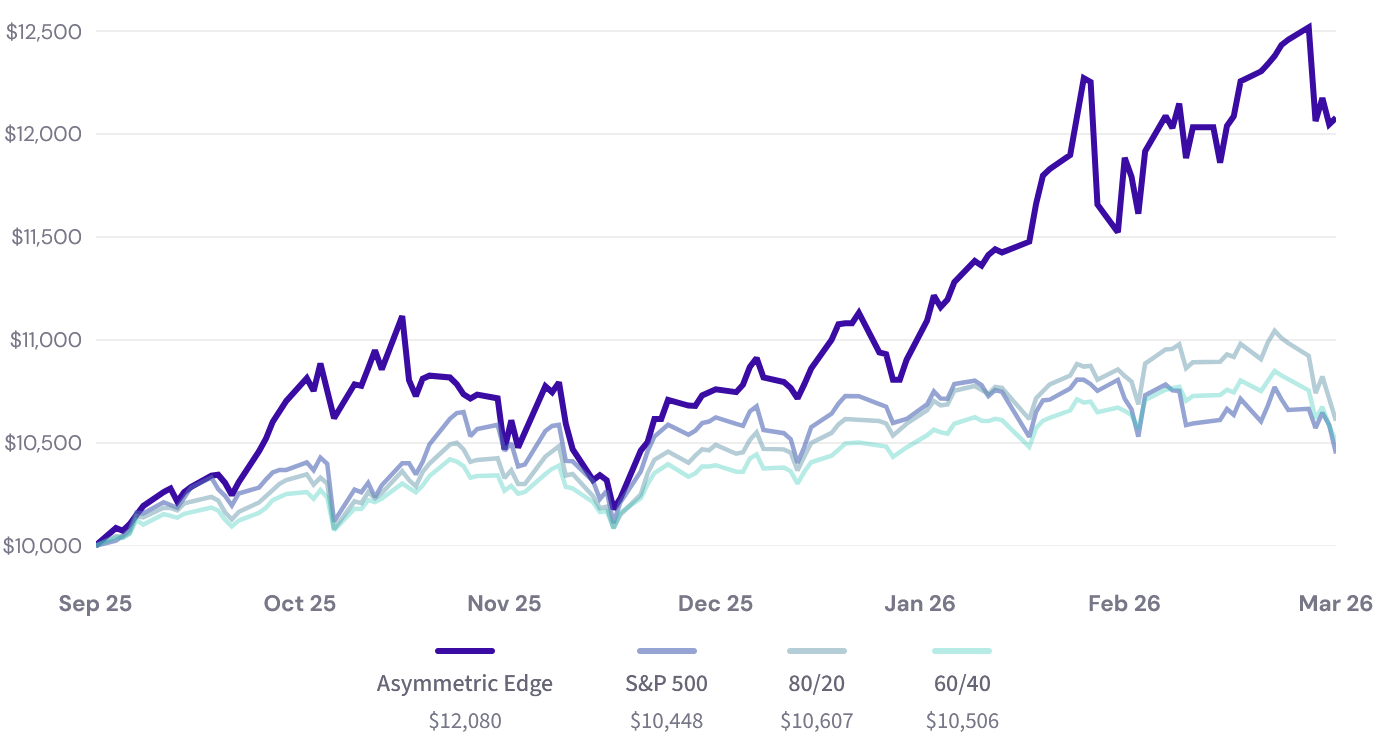Select the $10,607 value under 80/20
This screenshot has height=736, width=1377.
coord(816,720)
